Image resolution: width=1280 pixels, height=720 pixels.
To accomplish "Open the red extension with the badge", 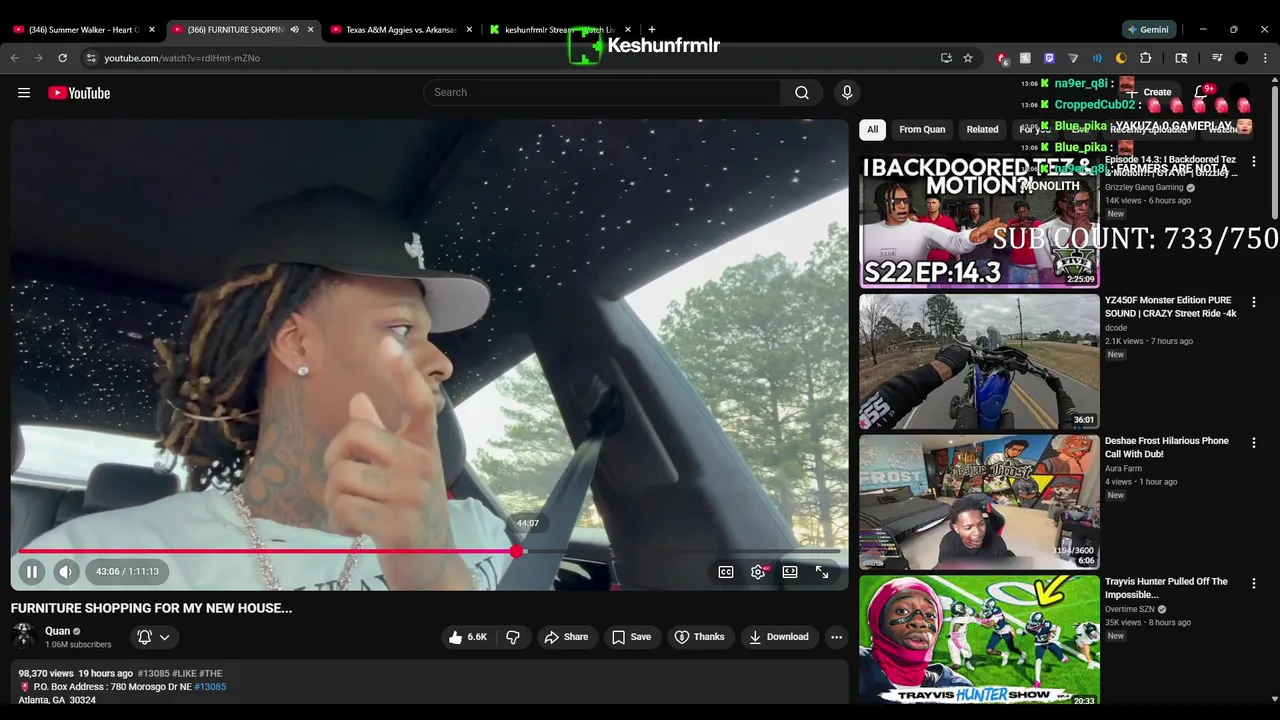I will [1002, 58].
